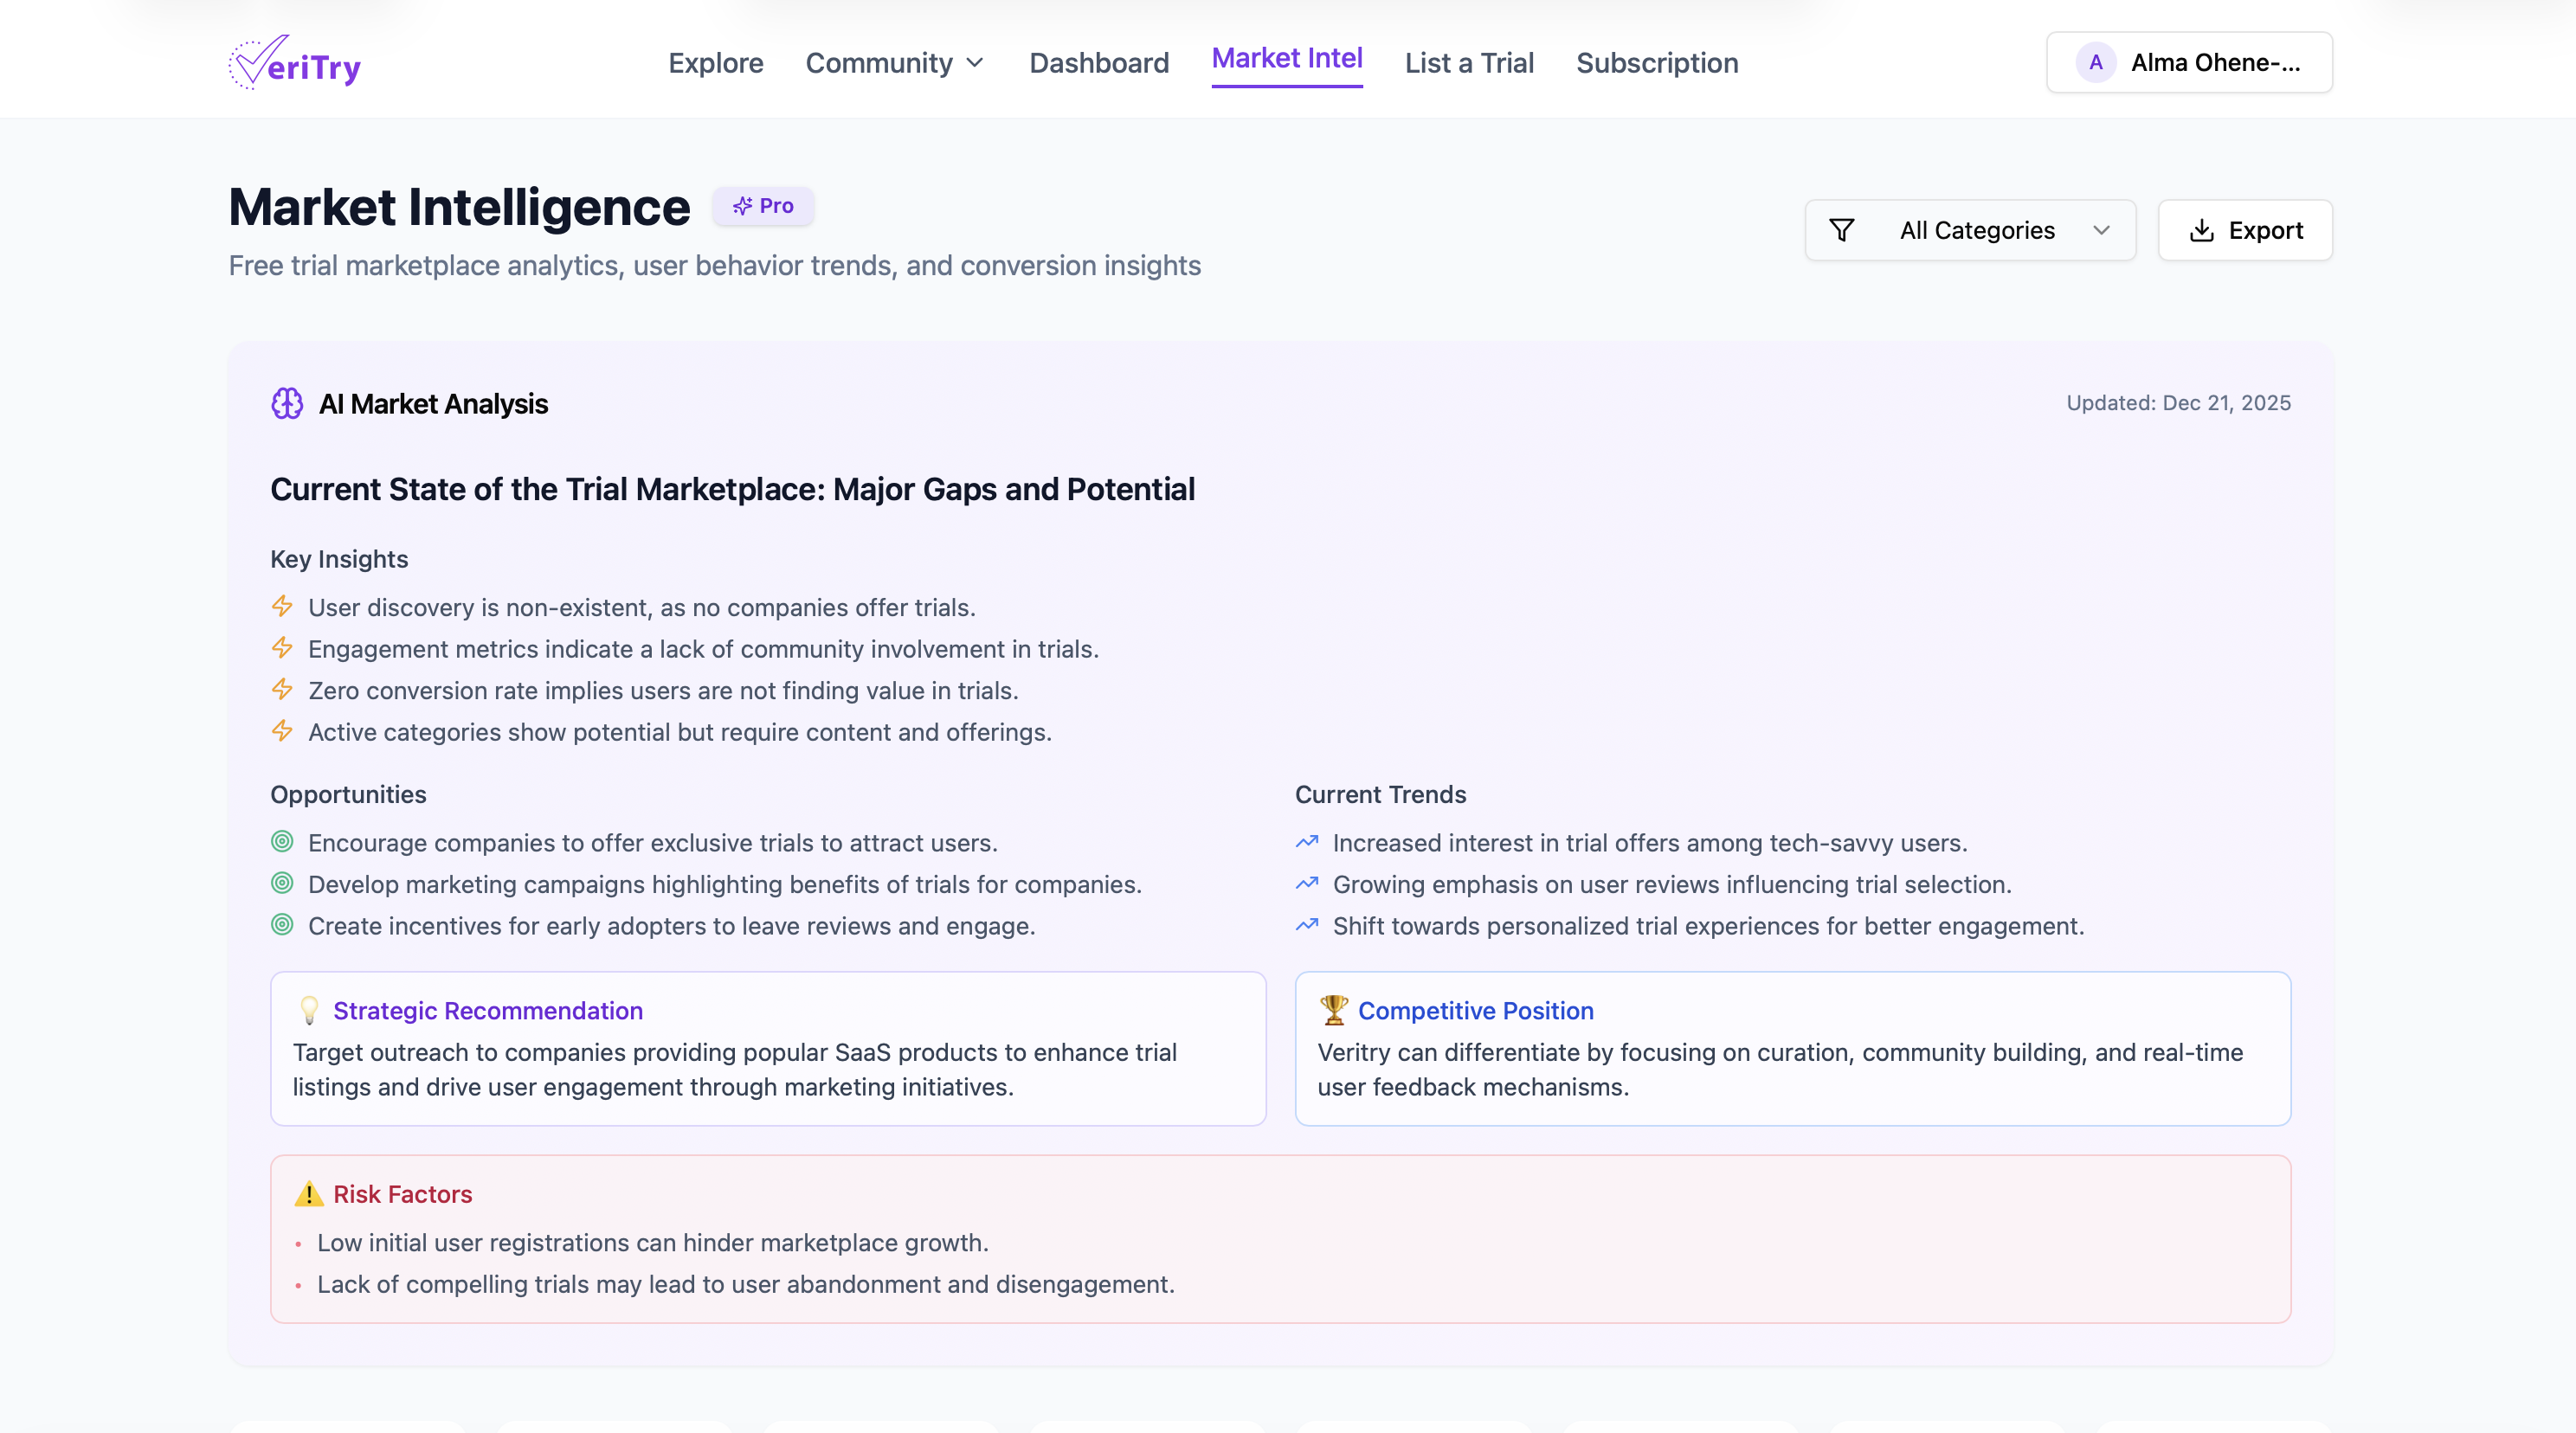
Task: Go to the Explore page
Action: 715,63
